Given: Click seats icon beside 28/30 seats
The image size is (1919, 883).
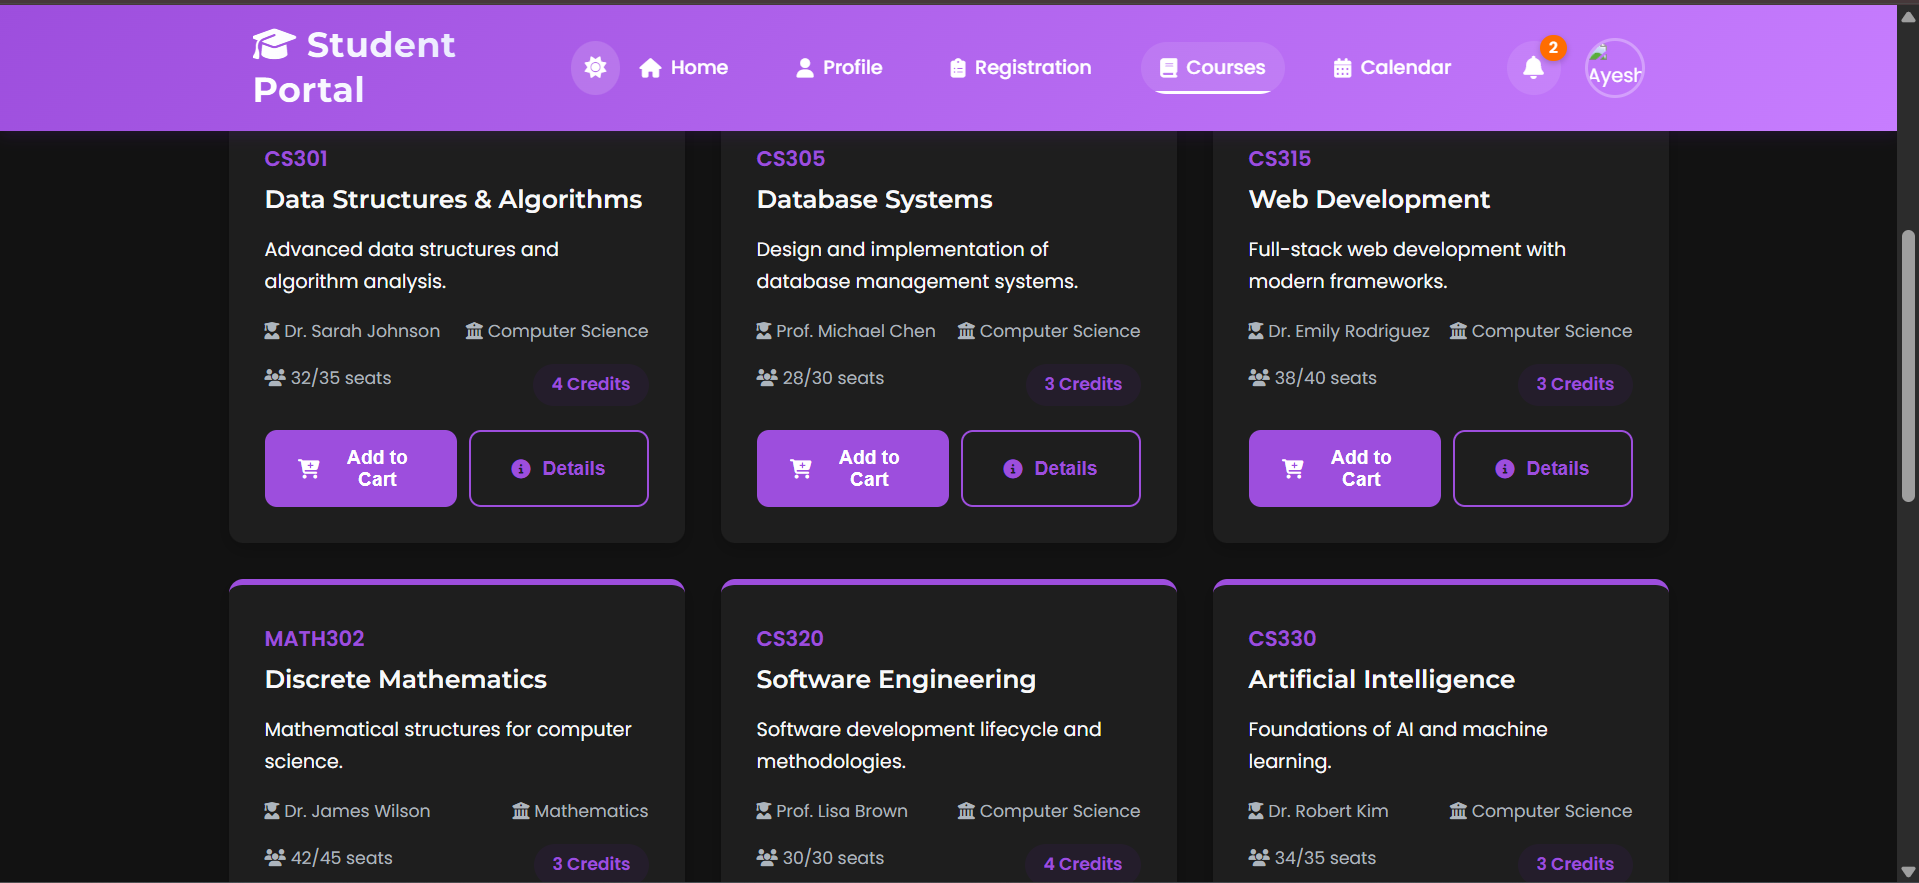Looking at the screenshot, I should 767,377.
